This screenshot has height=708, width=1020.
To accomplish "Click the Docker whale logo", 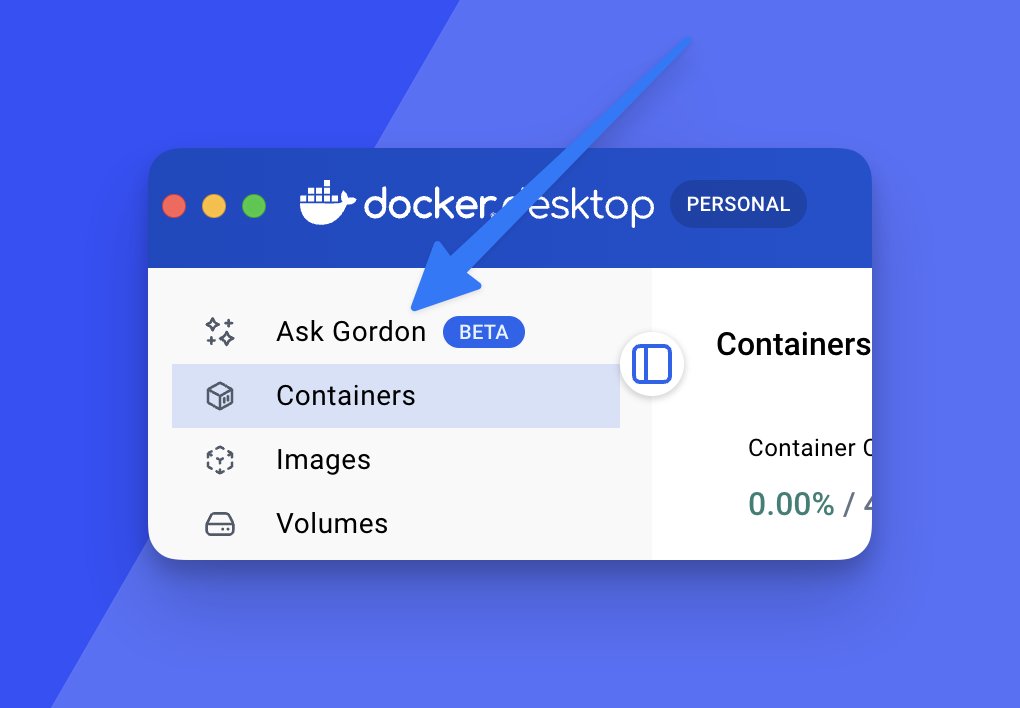I will (327, 202).
